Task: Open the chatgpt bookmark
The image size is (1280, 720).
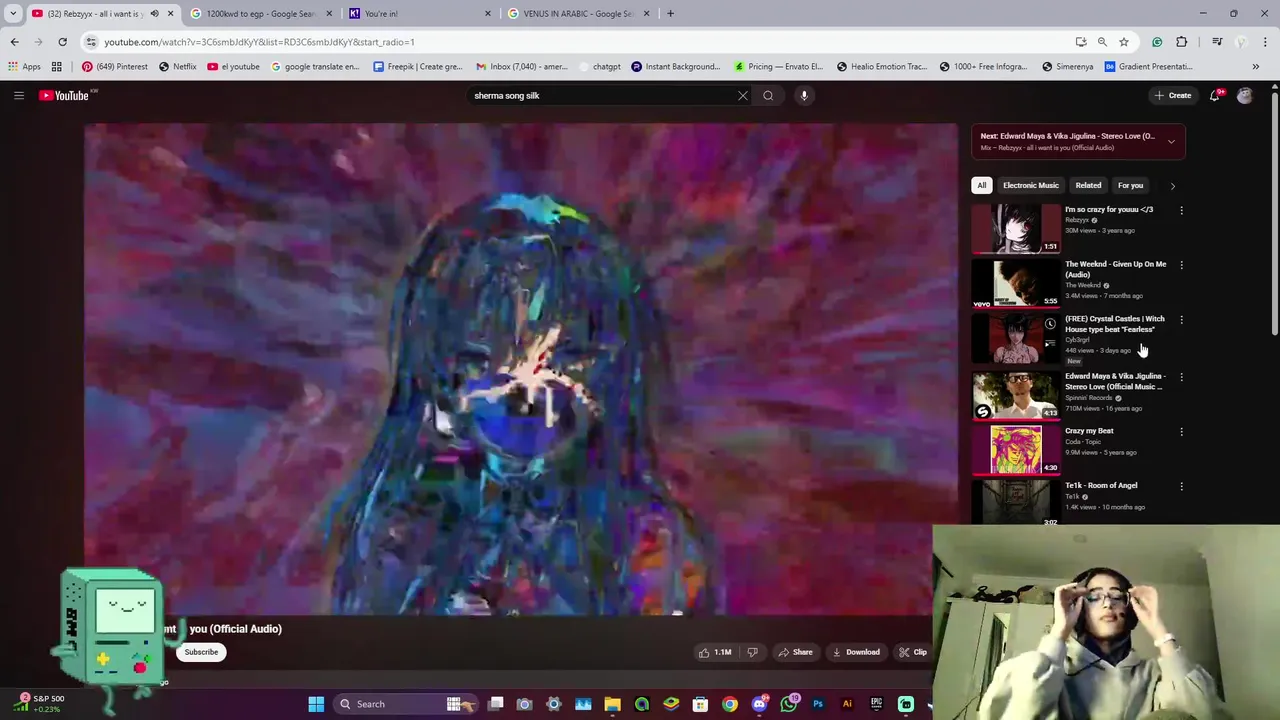Action: [x=598, y=66]
